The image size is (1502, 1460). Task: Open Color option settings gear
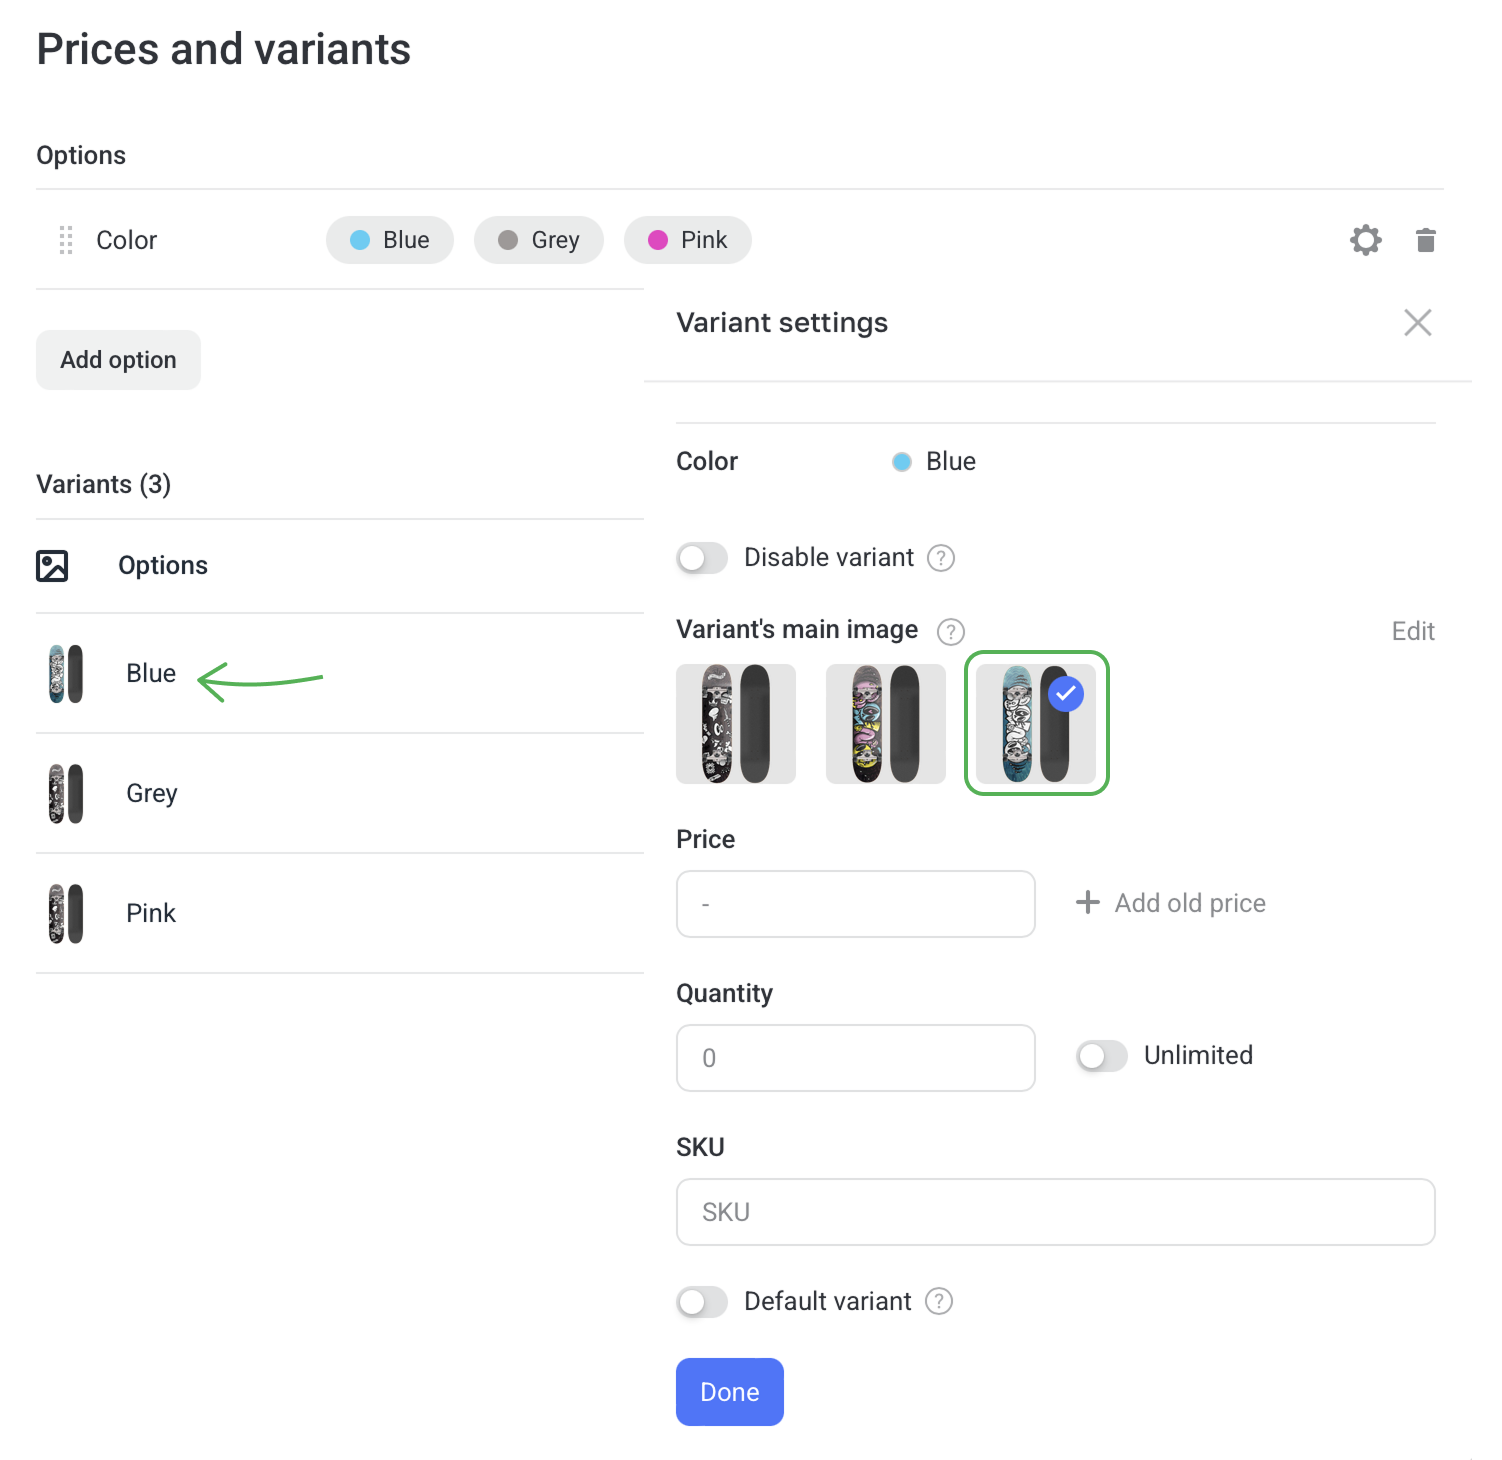(x=1365, y=240)
